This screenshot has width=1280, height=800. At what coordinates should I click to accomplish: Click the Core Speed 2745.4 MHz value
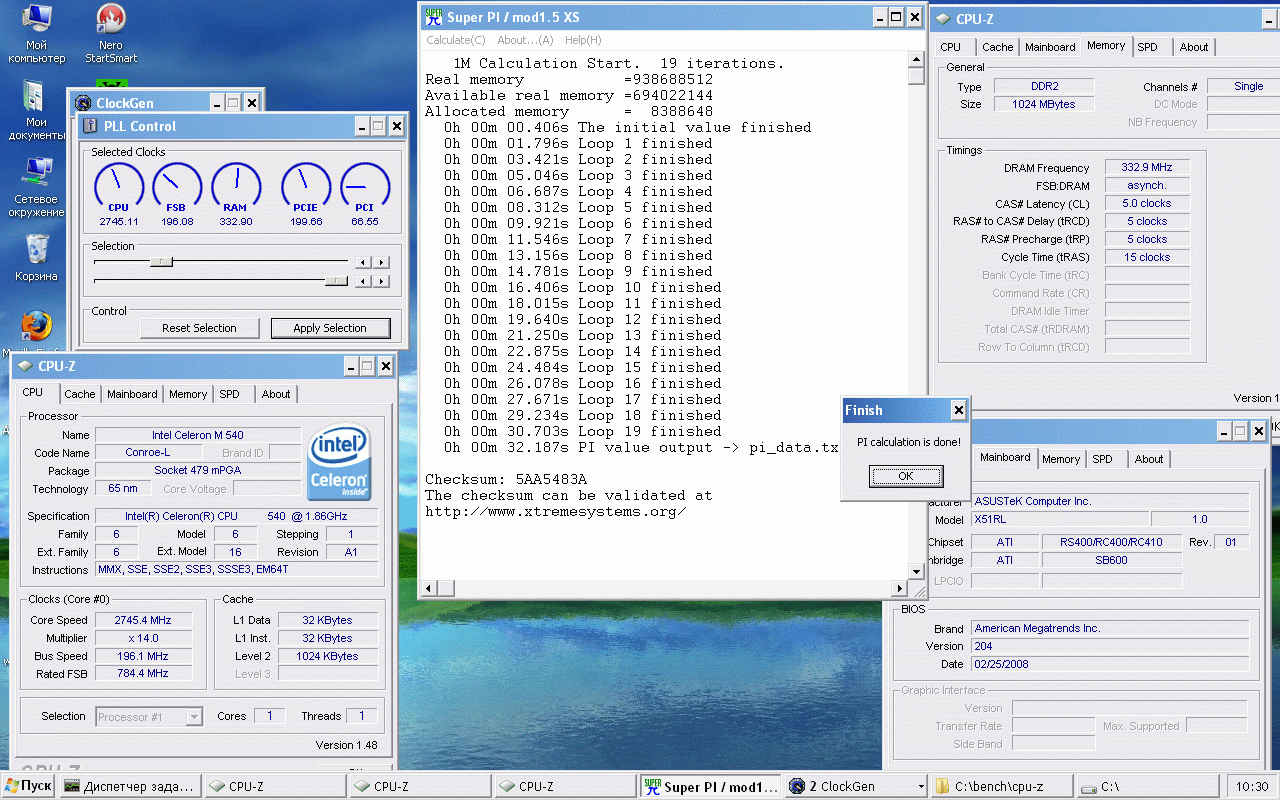click(143, 620)
